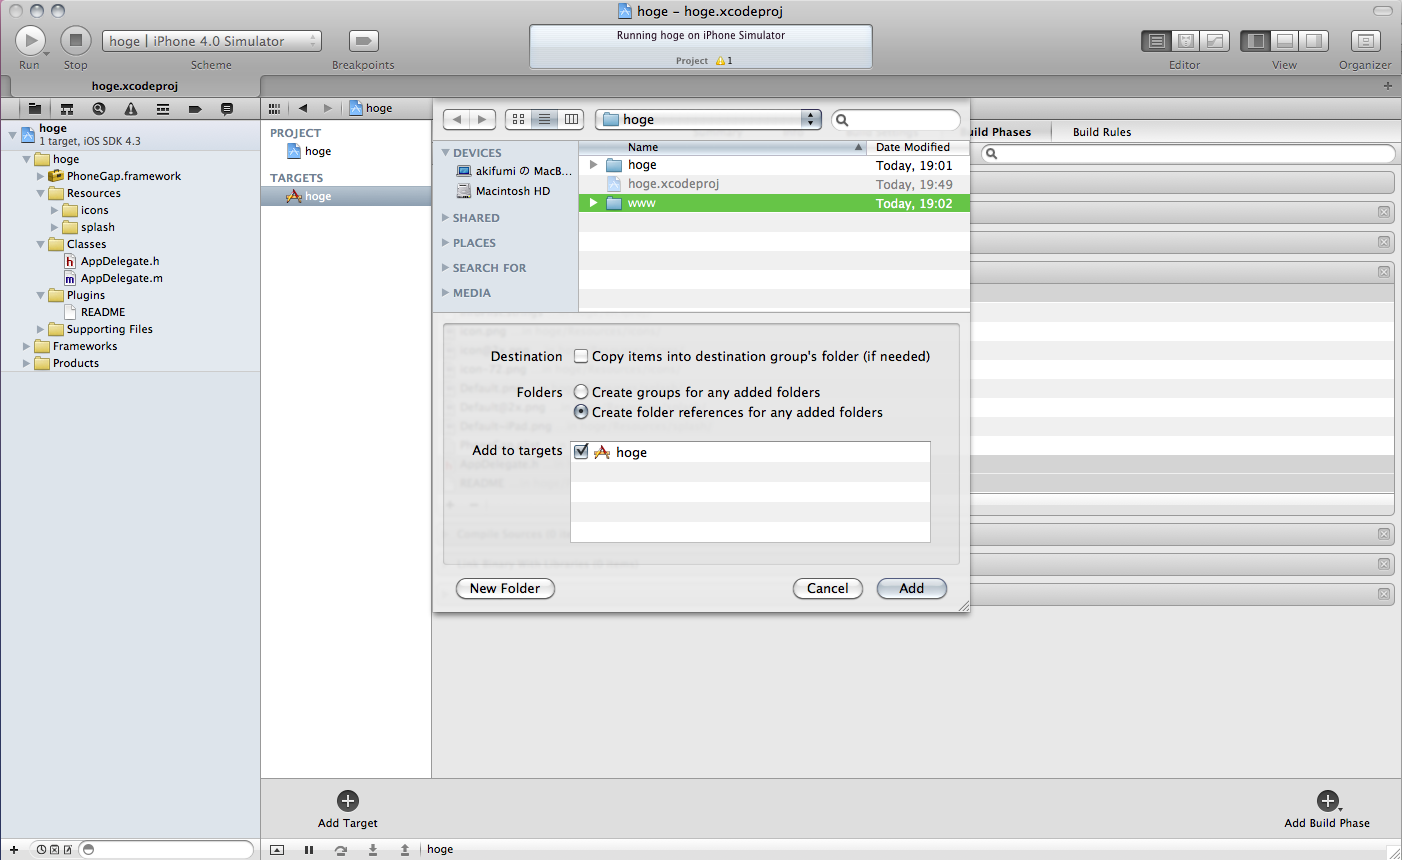Expand the Supporting Files group
Viewport: 1402px width, 860px height.
pyautogui.click(x=41, y=329)
